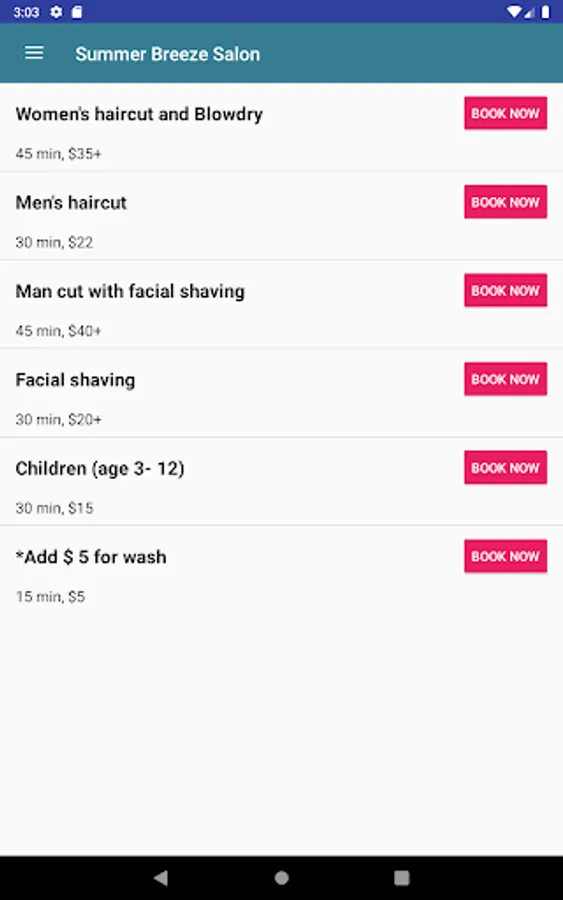
Task: Tap the battery status icon
Action: pyautogui.click(x=545, y=11)
